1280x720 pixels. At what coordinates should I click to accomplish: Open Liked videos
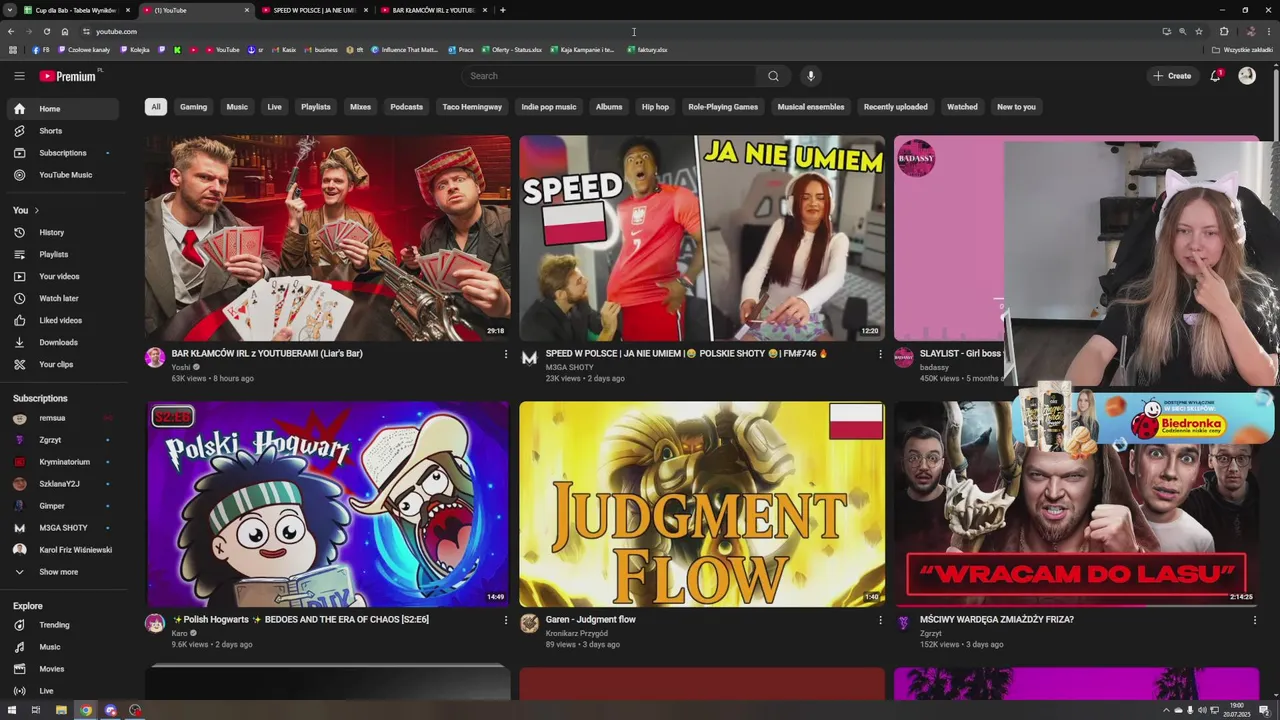pyautogui.click(x=62, y=321)
